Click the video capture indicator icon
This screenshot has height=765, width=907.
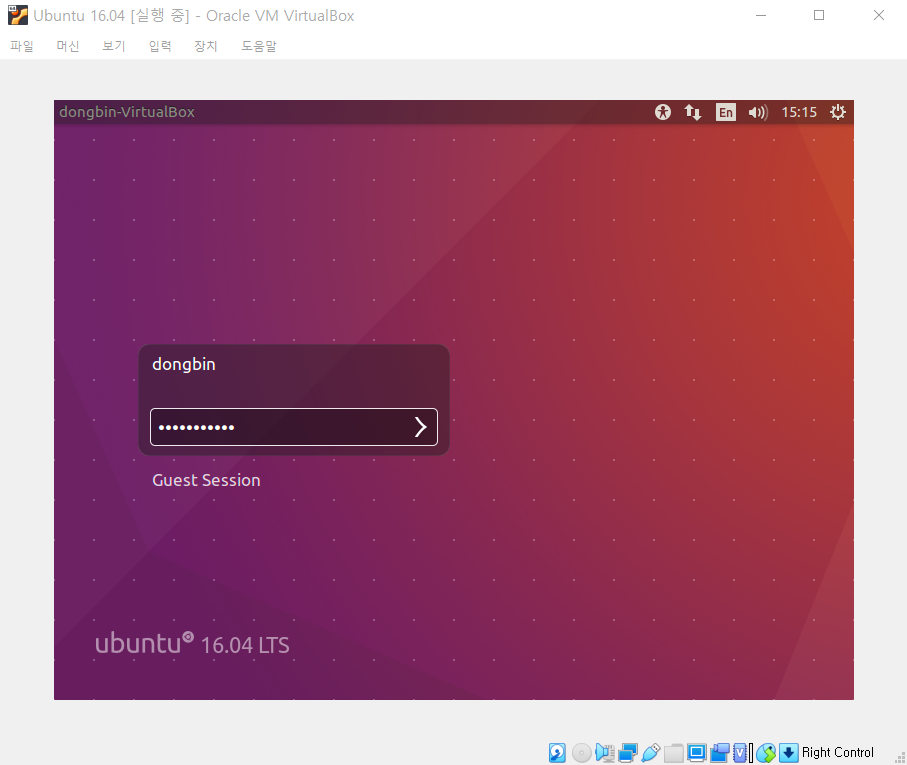point(720,752)
